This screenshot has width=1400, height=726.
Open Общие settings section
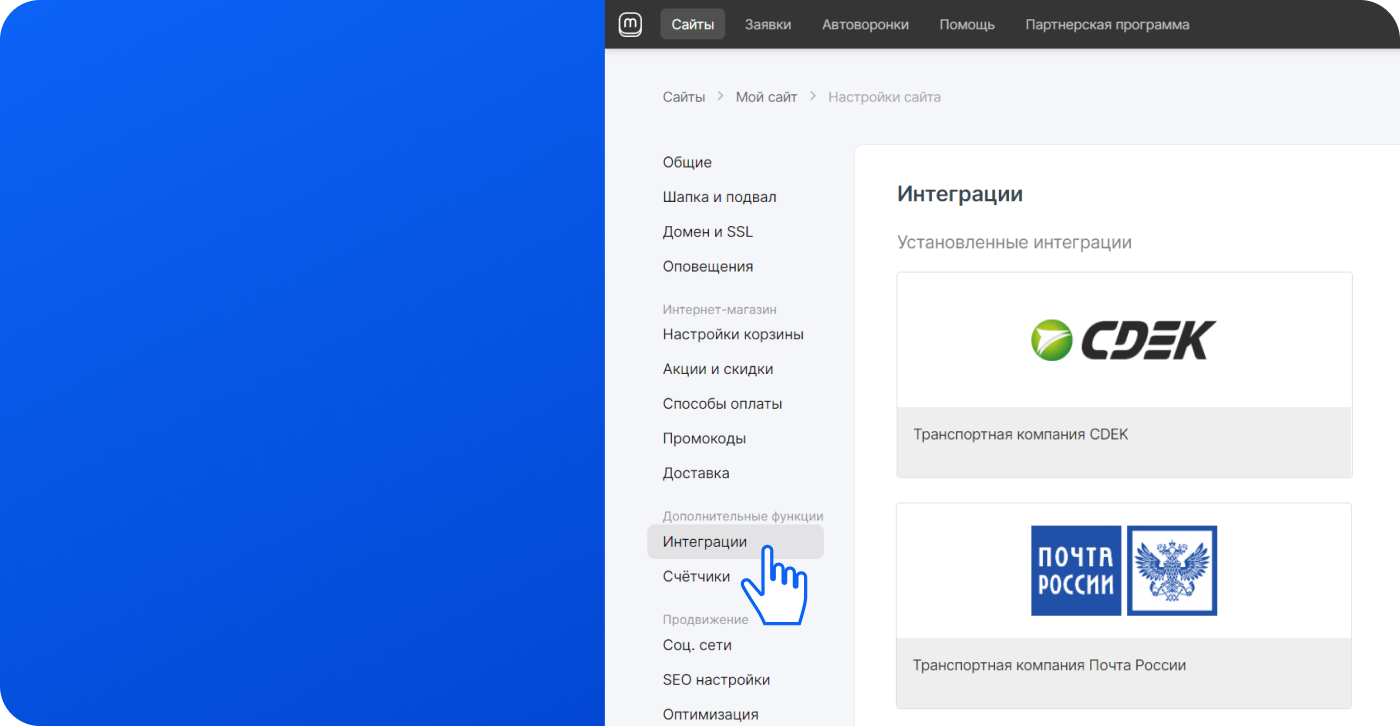coord(687,162)
